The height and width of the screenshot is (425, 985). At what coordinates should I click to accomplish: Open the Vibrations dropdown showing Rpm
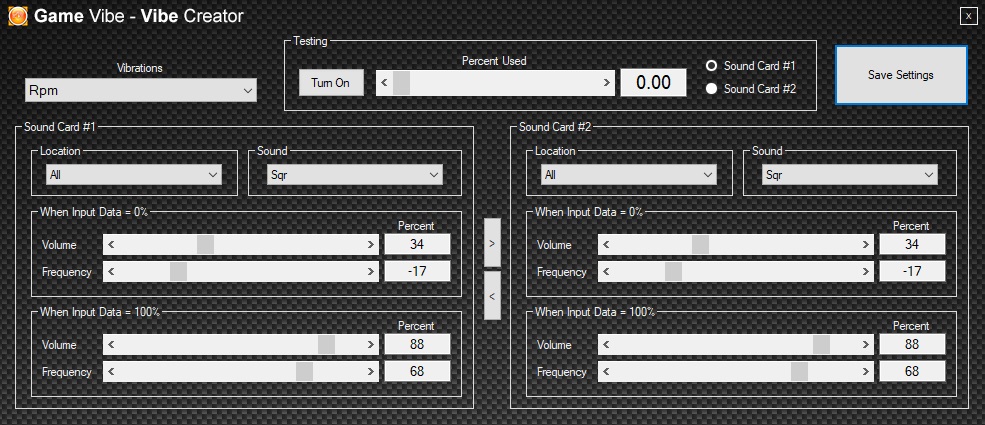[x=141, y=90]
